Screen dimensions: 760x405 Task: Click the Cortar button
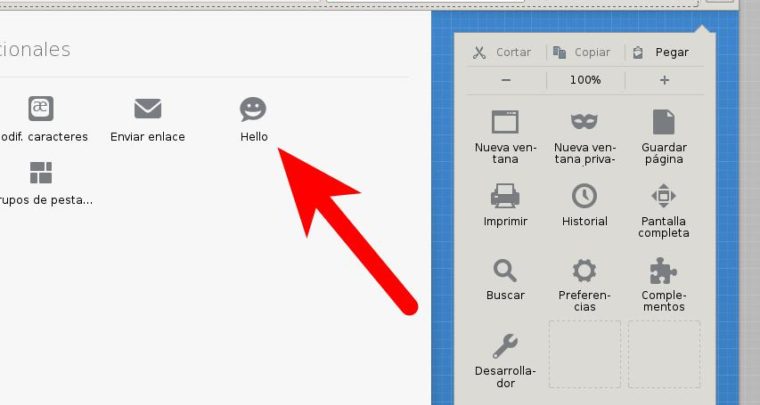(504, 52)
